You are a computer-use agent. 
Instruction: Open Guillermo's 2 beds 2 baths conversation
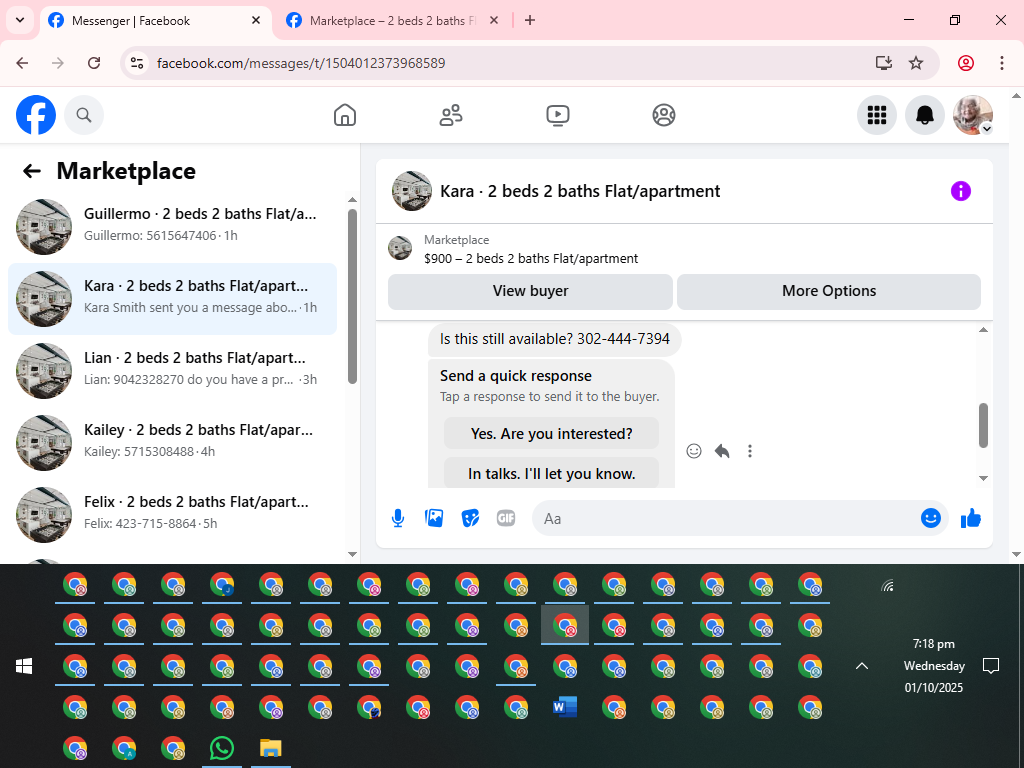click(172, 227)
